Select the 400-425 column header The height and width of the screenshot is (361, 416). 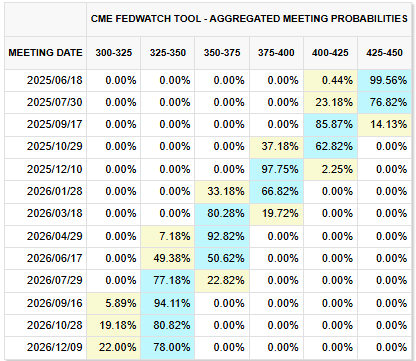(330, 53)
